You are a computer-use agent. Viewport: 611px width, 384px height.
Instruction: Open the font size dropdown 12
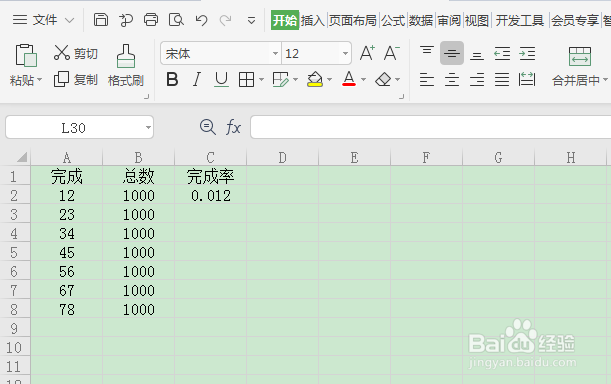point(345,53)
